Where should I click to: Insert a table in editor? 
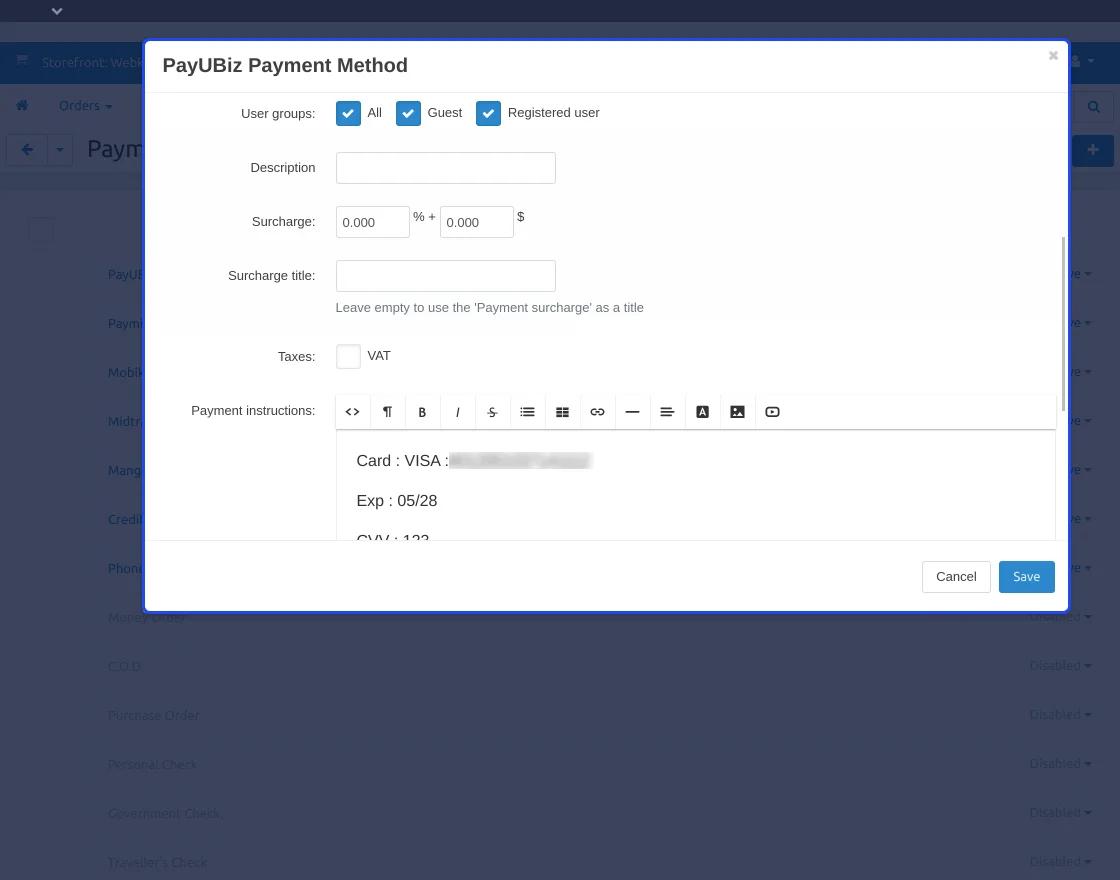pos(562,412)
